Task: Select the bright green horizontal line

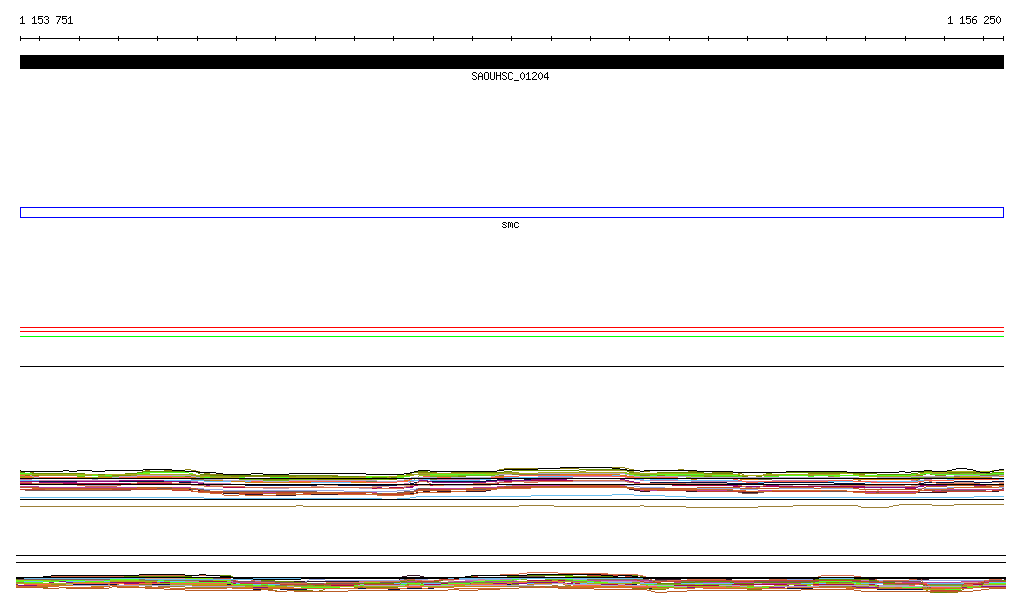Action: click(x=511, y=337)
